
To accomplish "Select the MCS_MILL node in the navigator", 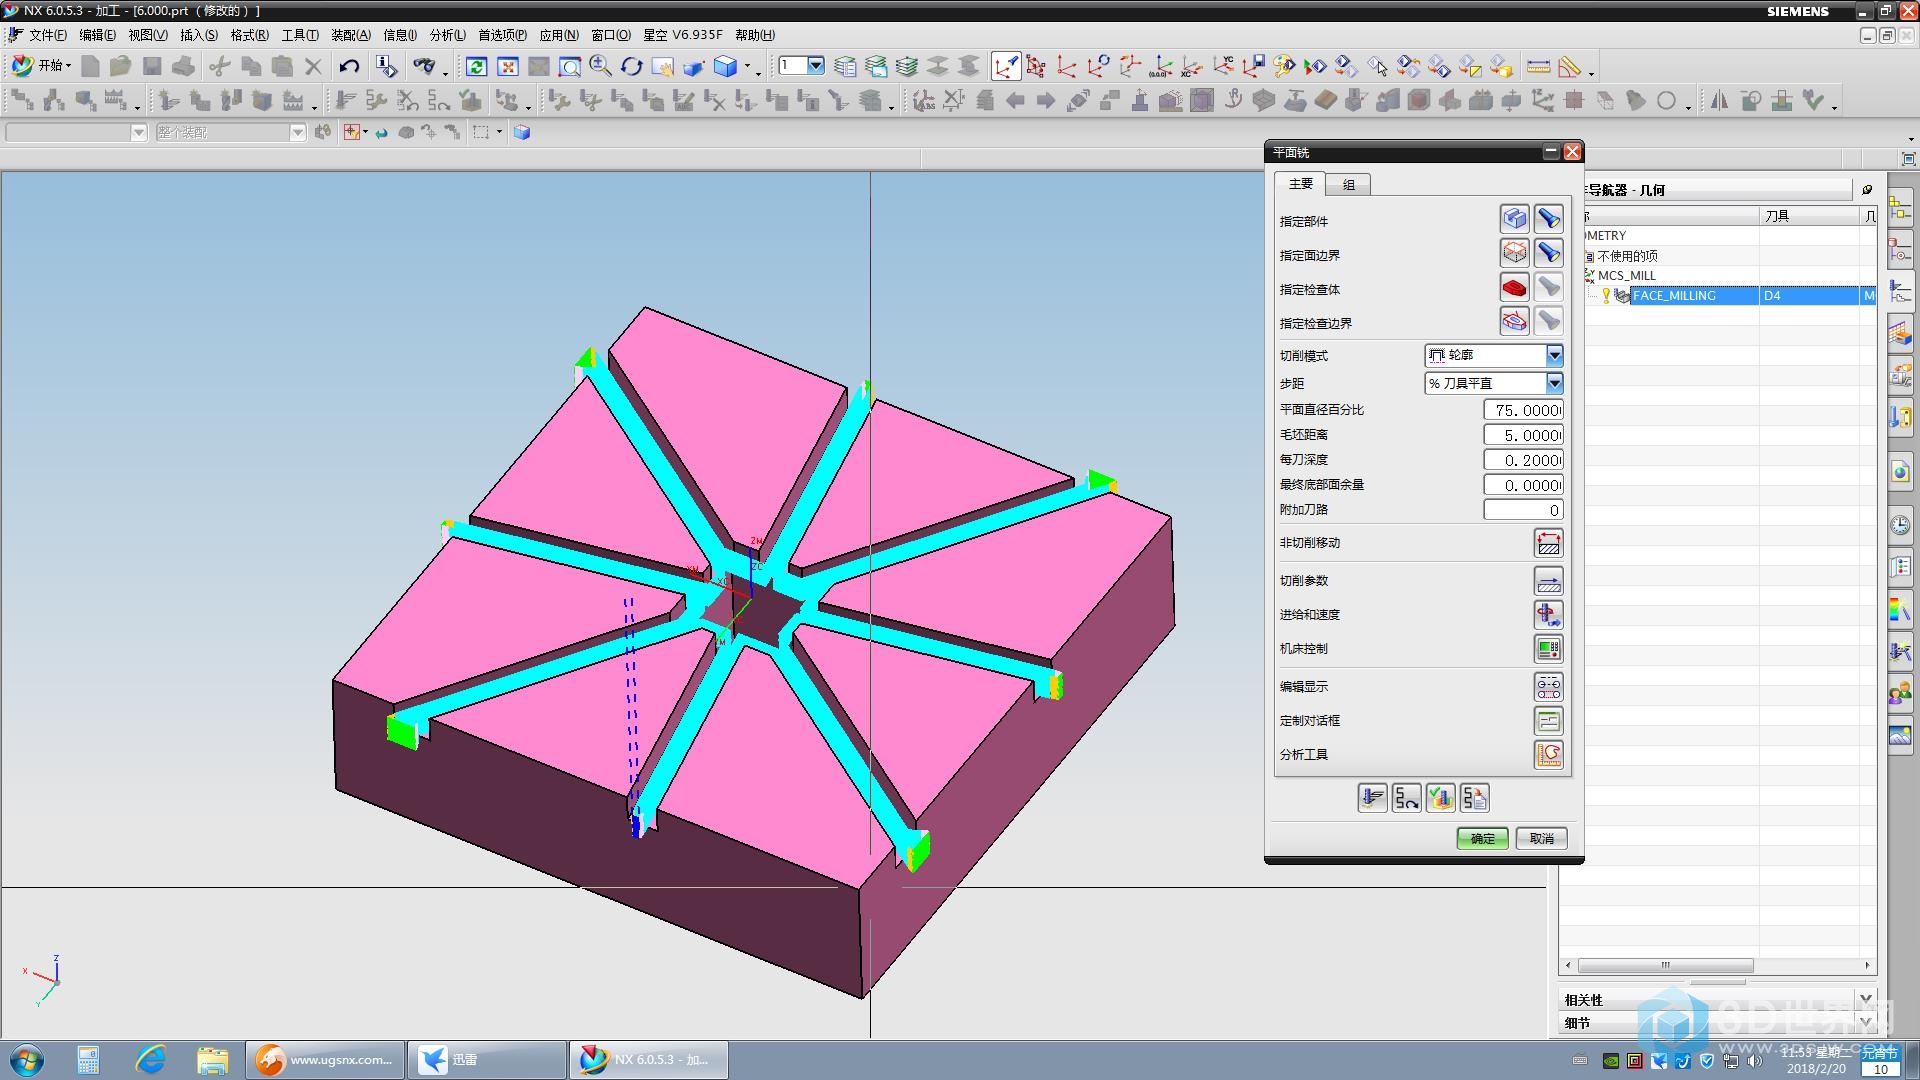I will [x=1626, y=275].
